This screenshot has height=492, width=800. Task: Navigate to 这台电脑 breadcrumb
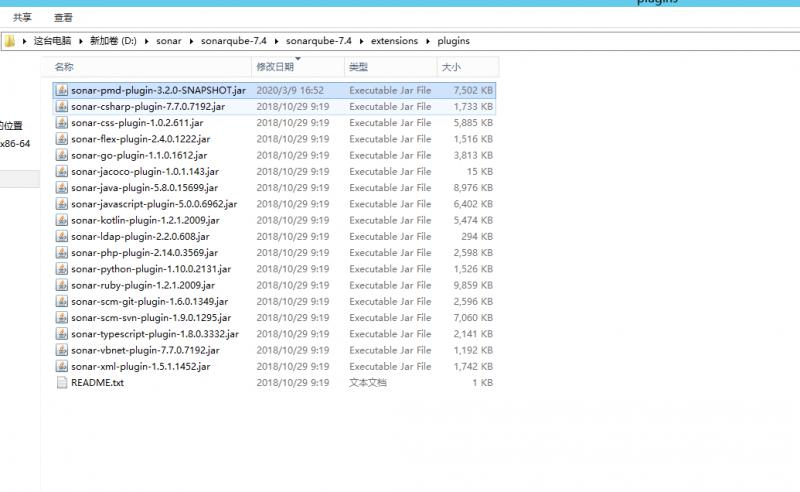pos(53,41)
